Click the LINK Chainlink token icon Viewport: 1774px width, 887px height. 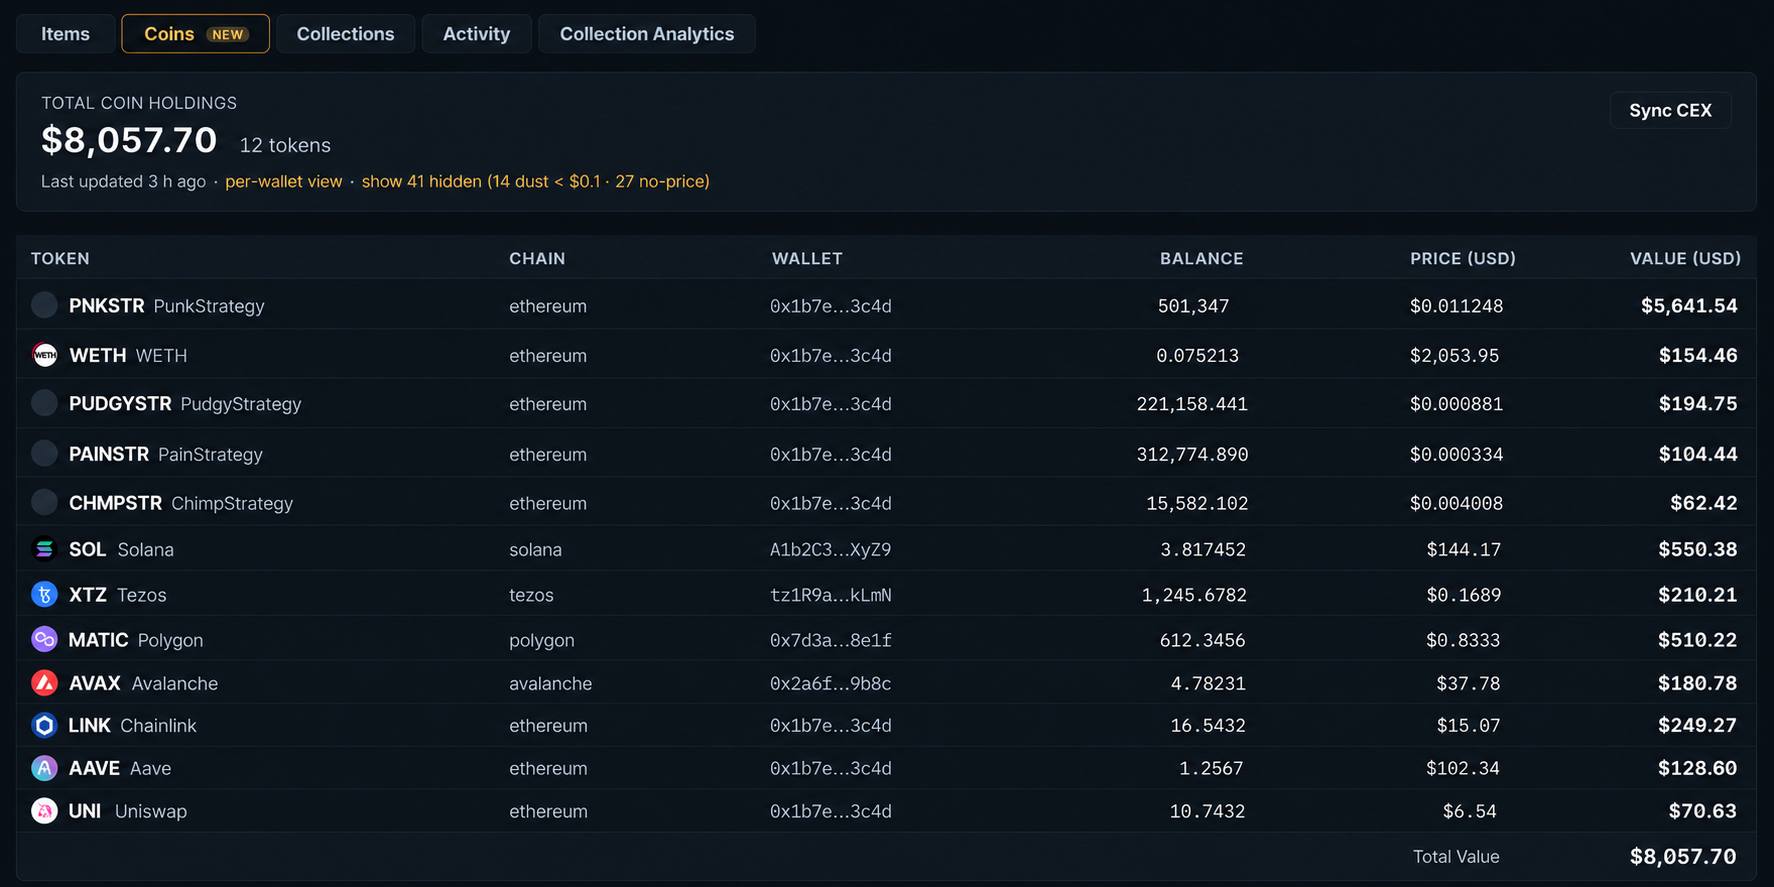coord(44,725)
